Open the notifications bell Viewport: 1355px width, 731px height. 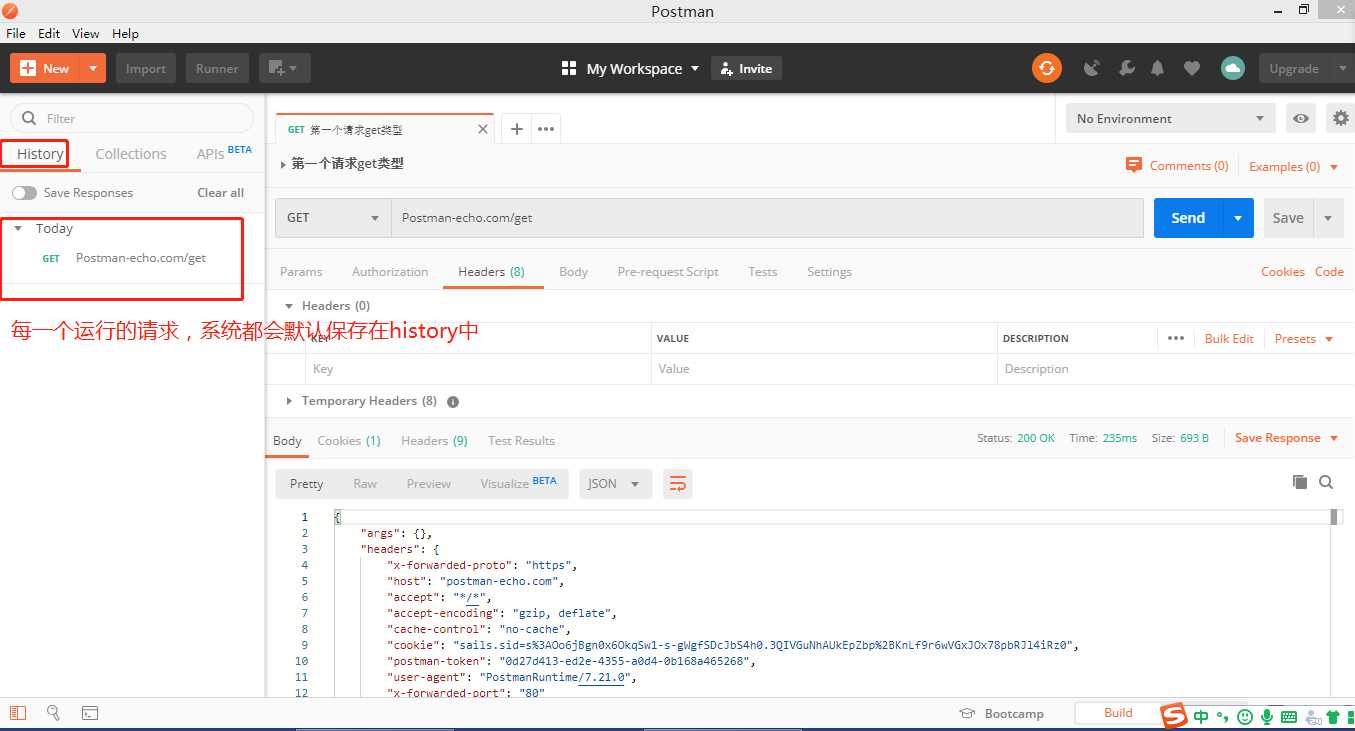tap(1158, 68)
